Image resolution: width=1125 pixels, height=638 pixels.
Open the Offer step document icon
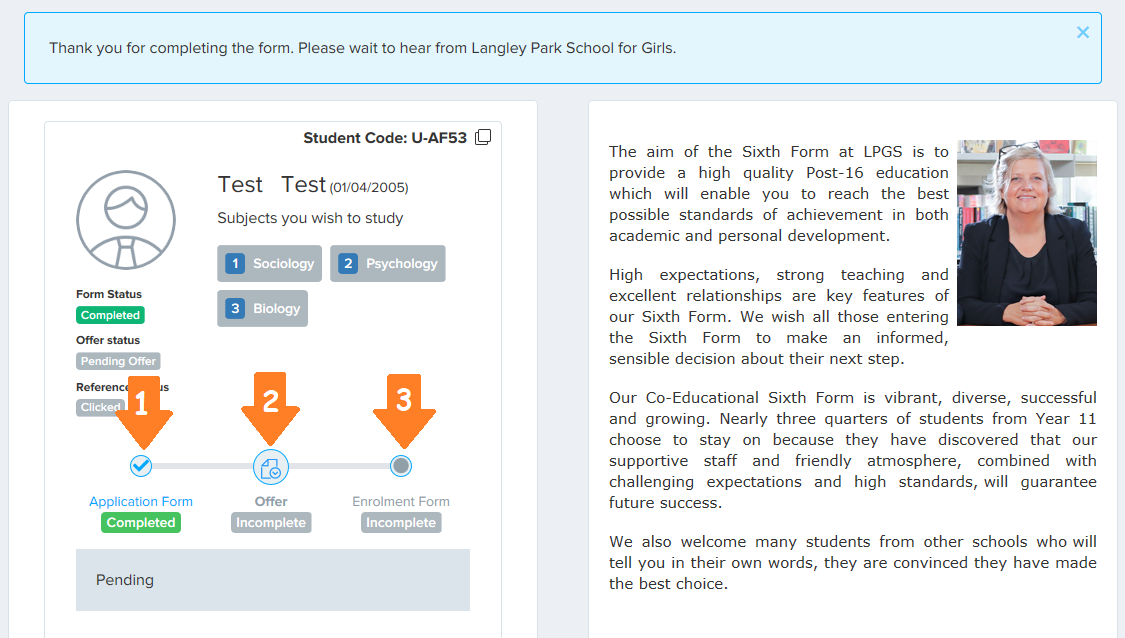271,467
